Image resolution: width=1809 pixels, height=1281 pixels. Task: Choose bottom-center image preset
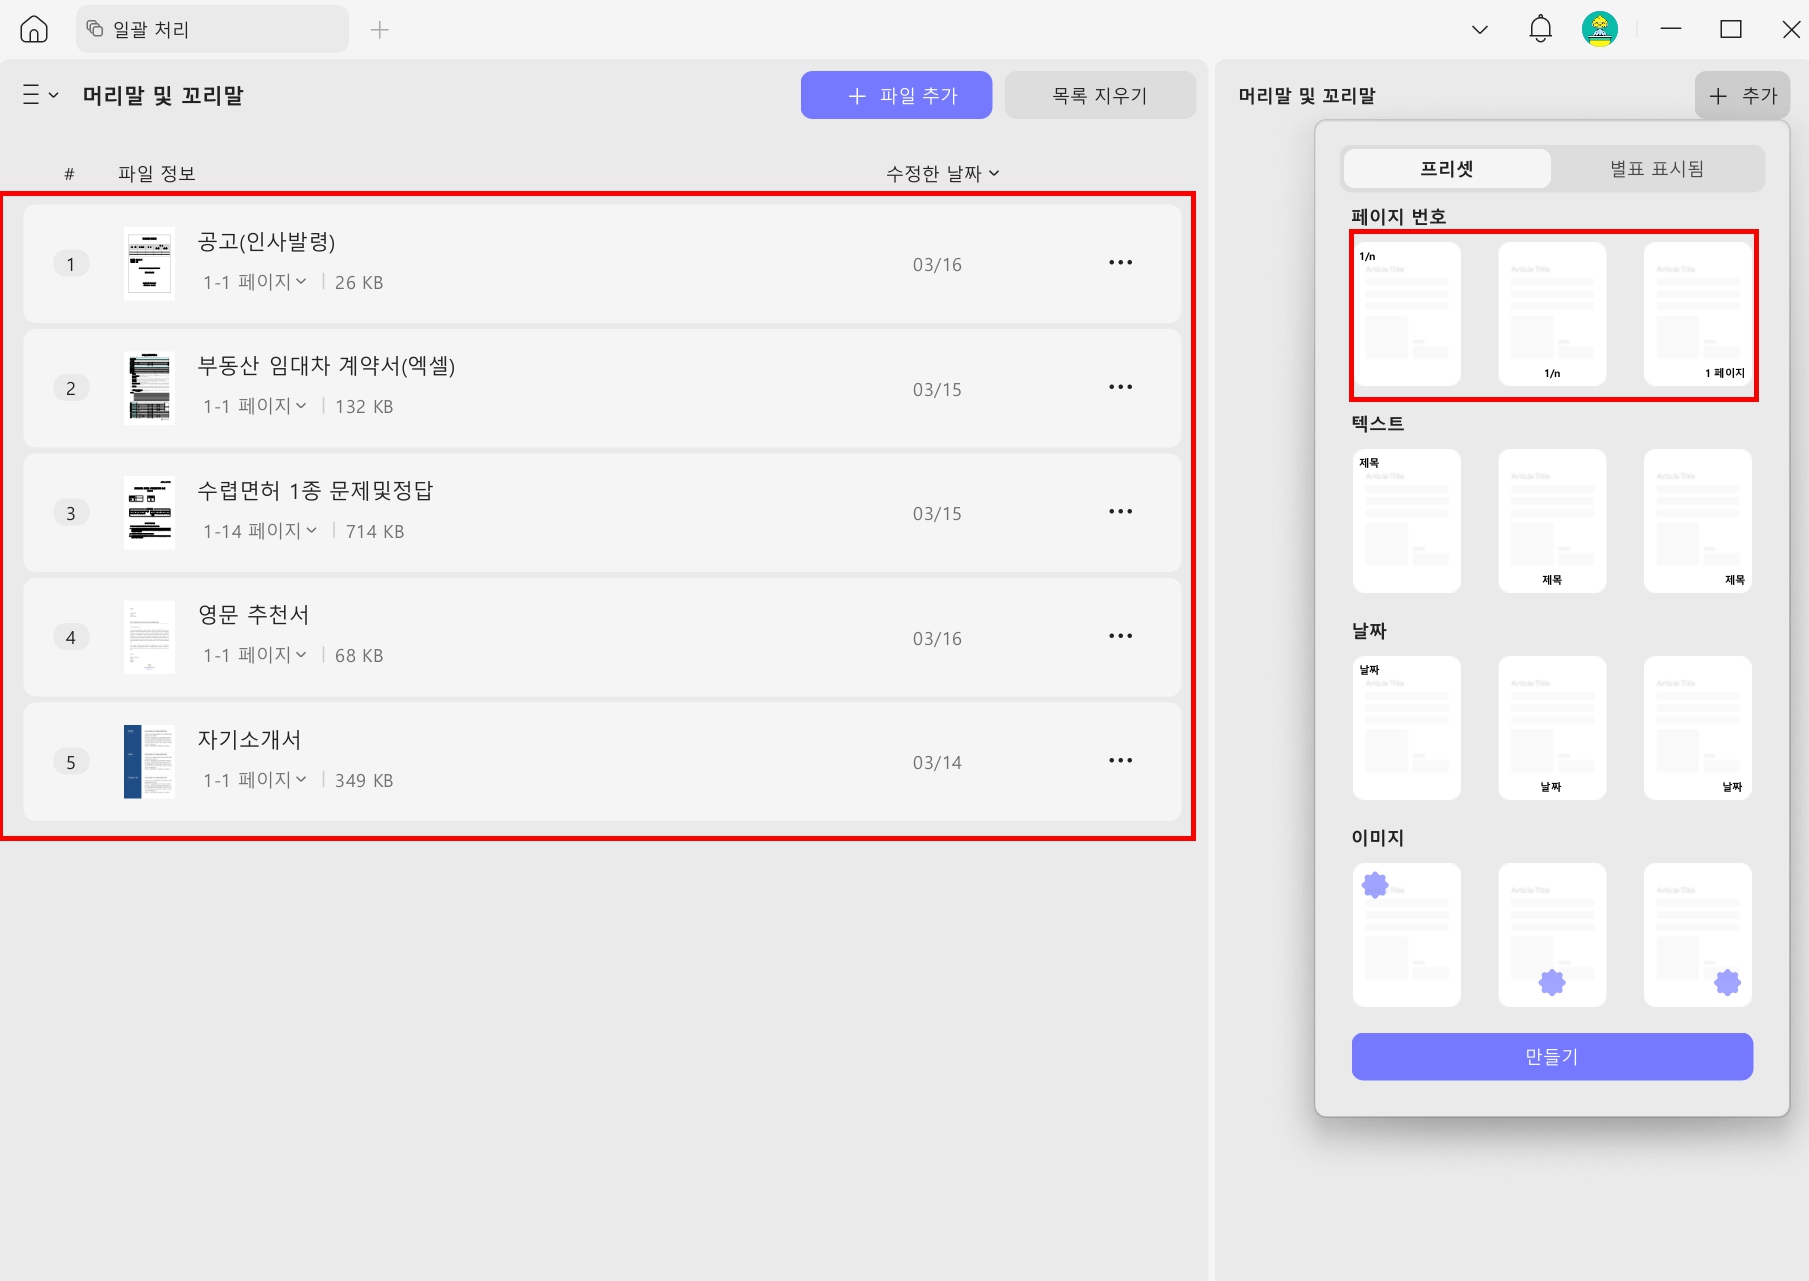point(1552,935)
